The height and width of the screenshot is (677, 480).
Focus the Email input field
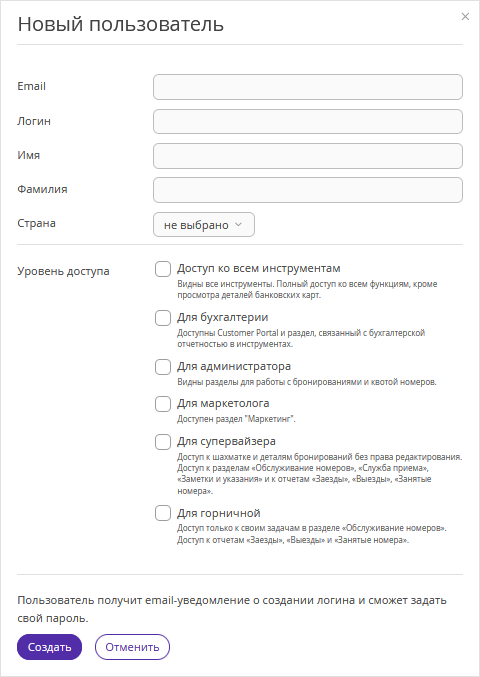[308, 87]
